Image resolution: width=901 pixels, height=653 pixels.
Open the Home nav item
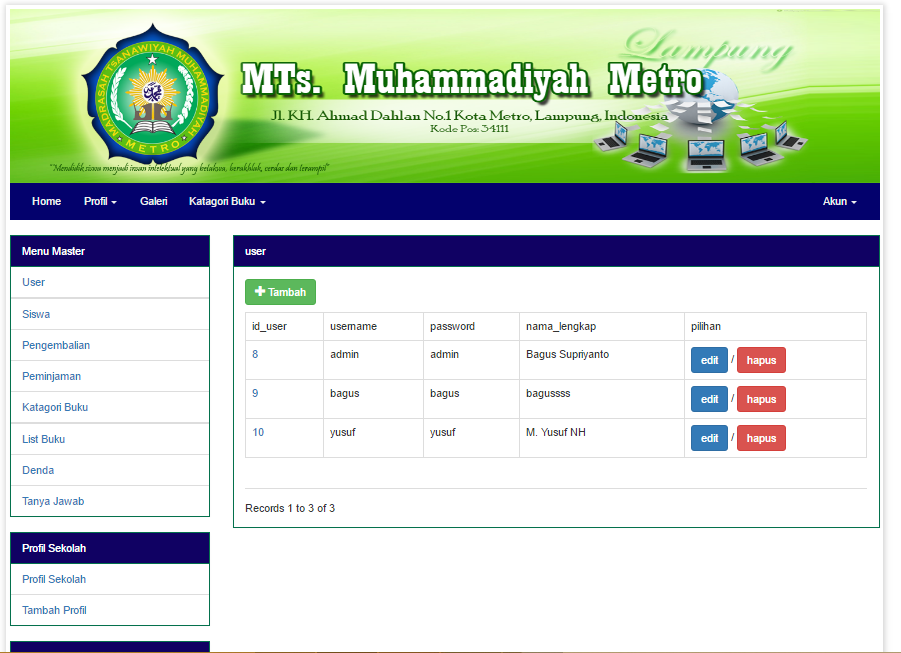47,201
